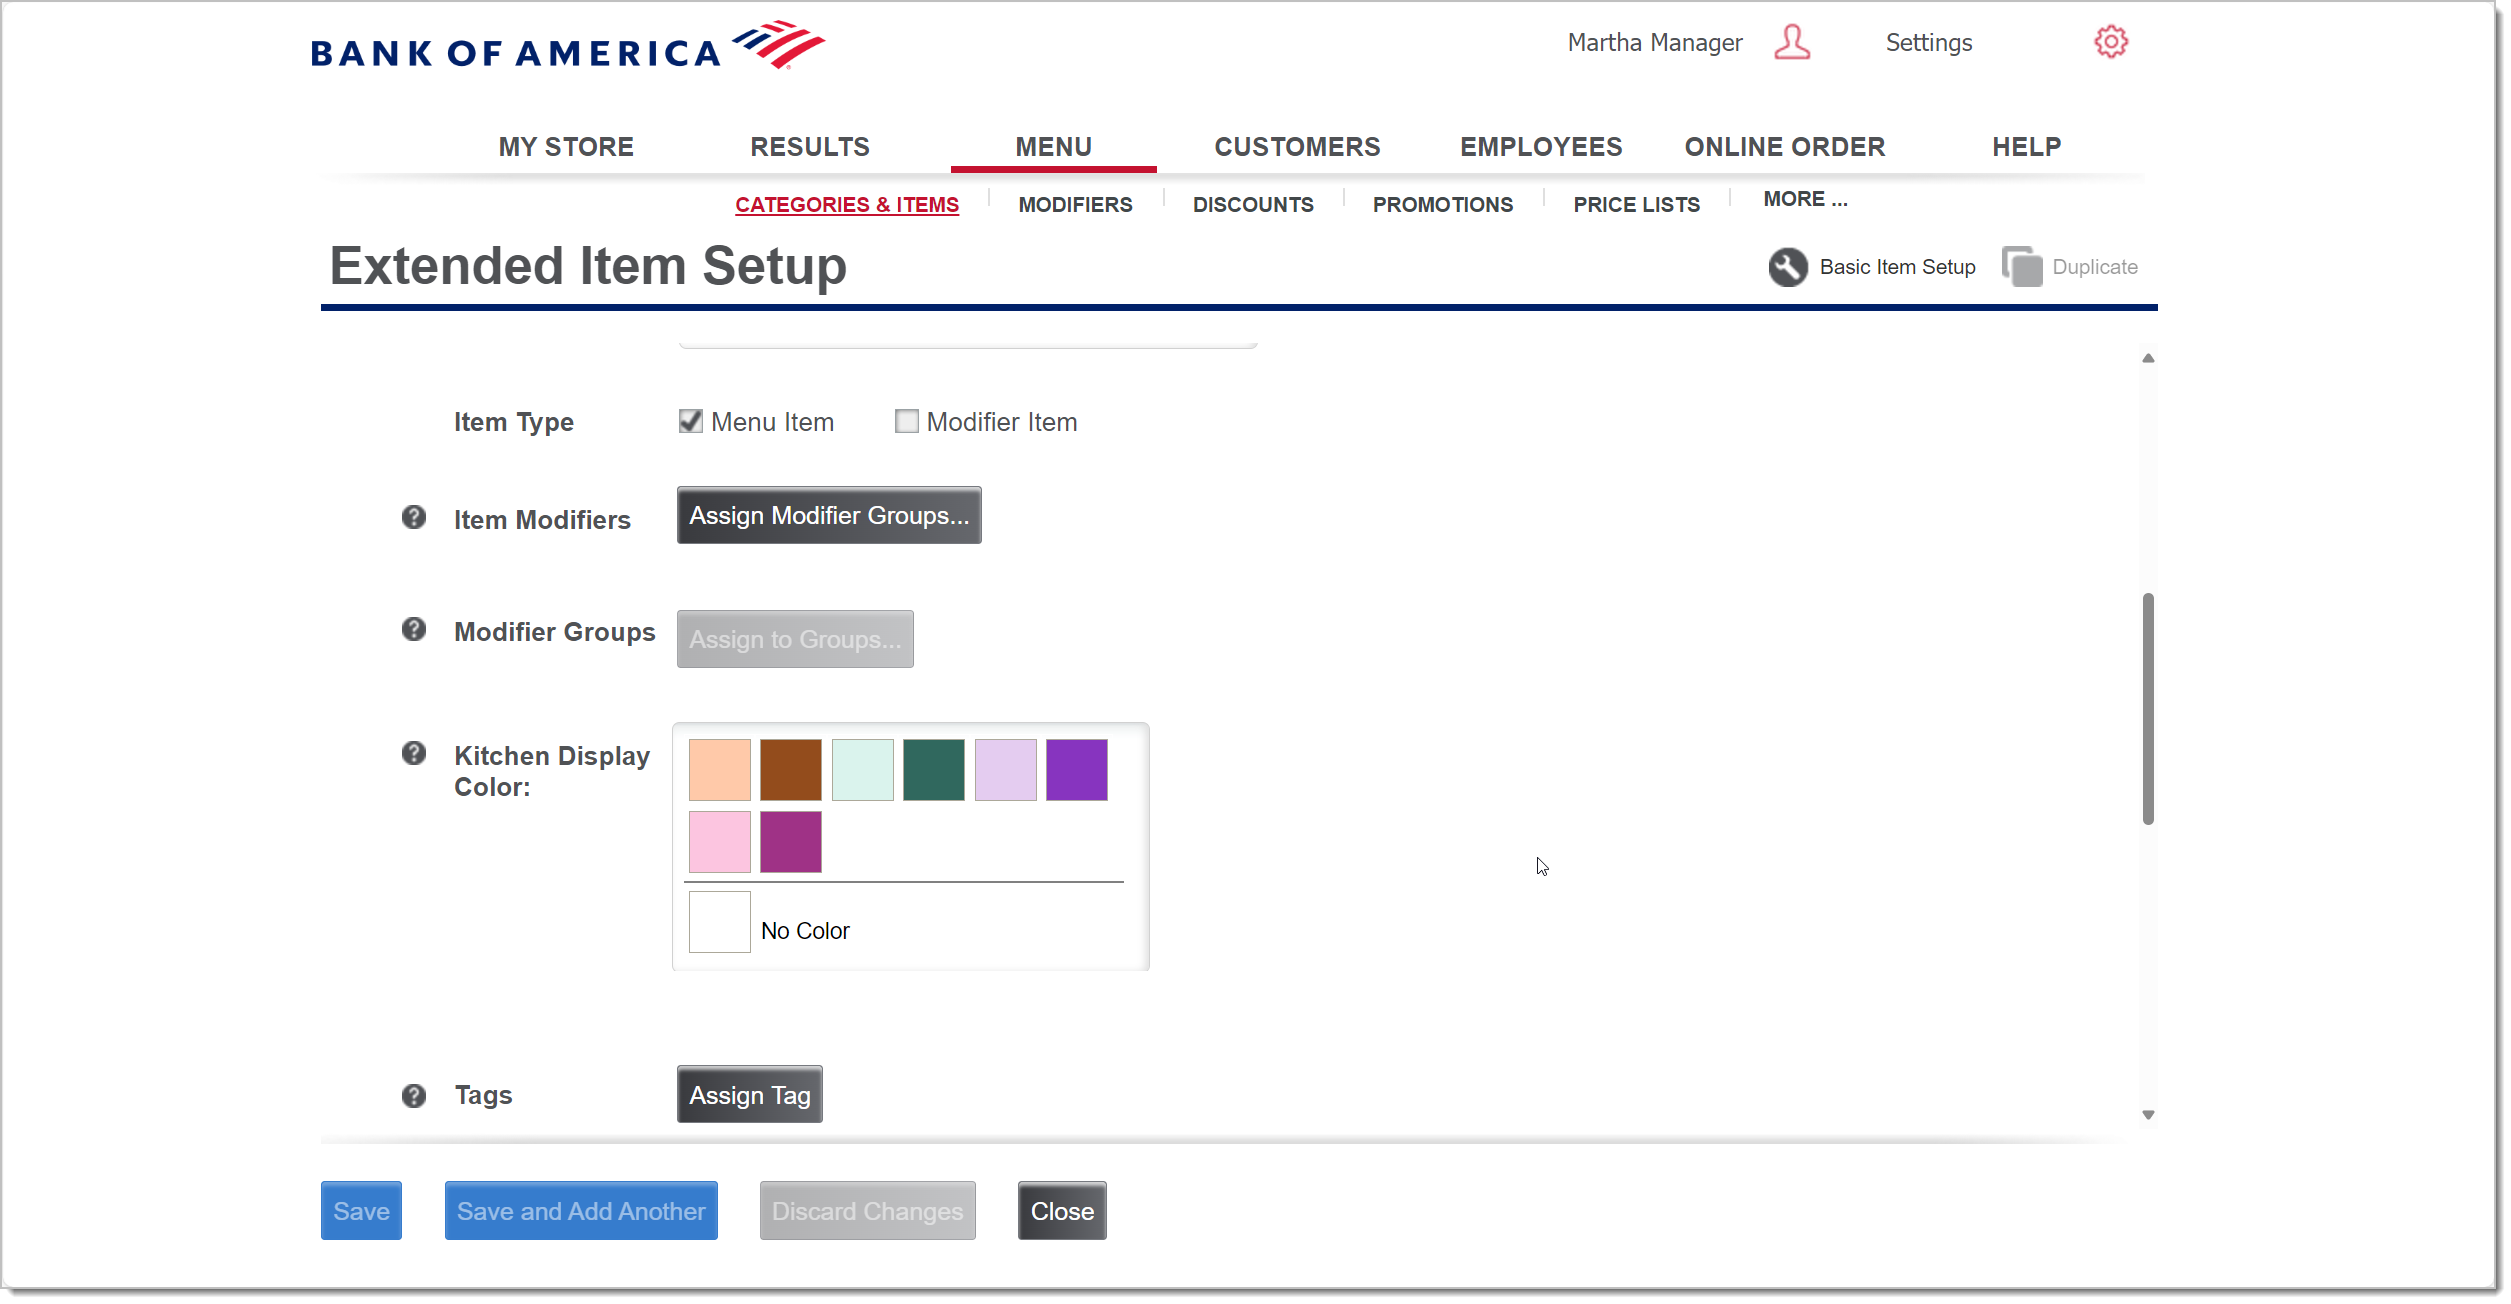Open help icon next to Modifier Groups

pyautogui.click(x=414, y=629)
